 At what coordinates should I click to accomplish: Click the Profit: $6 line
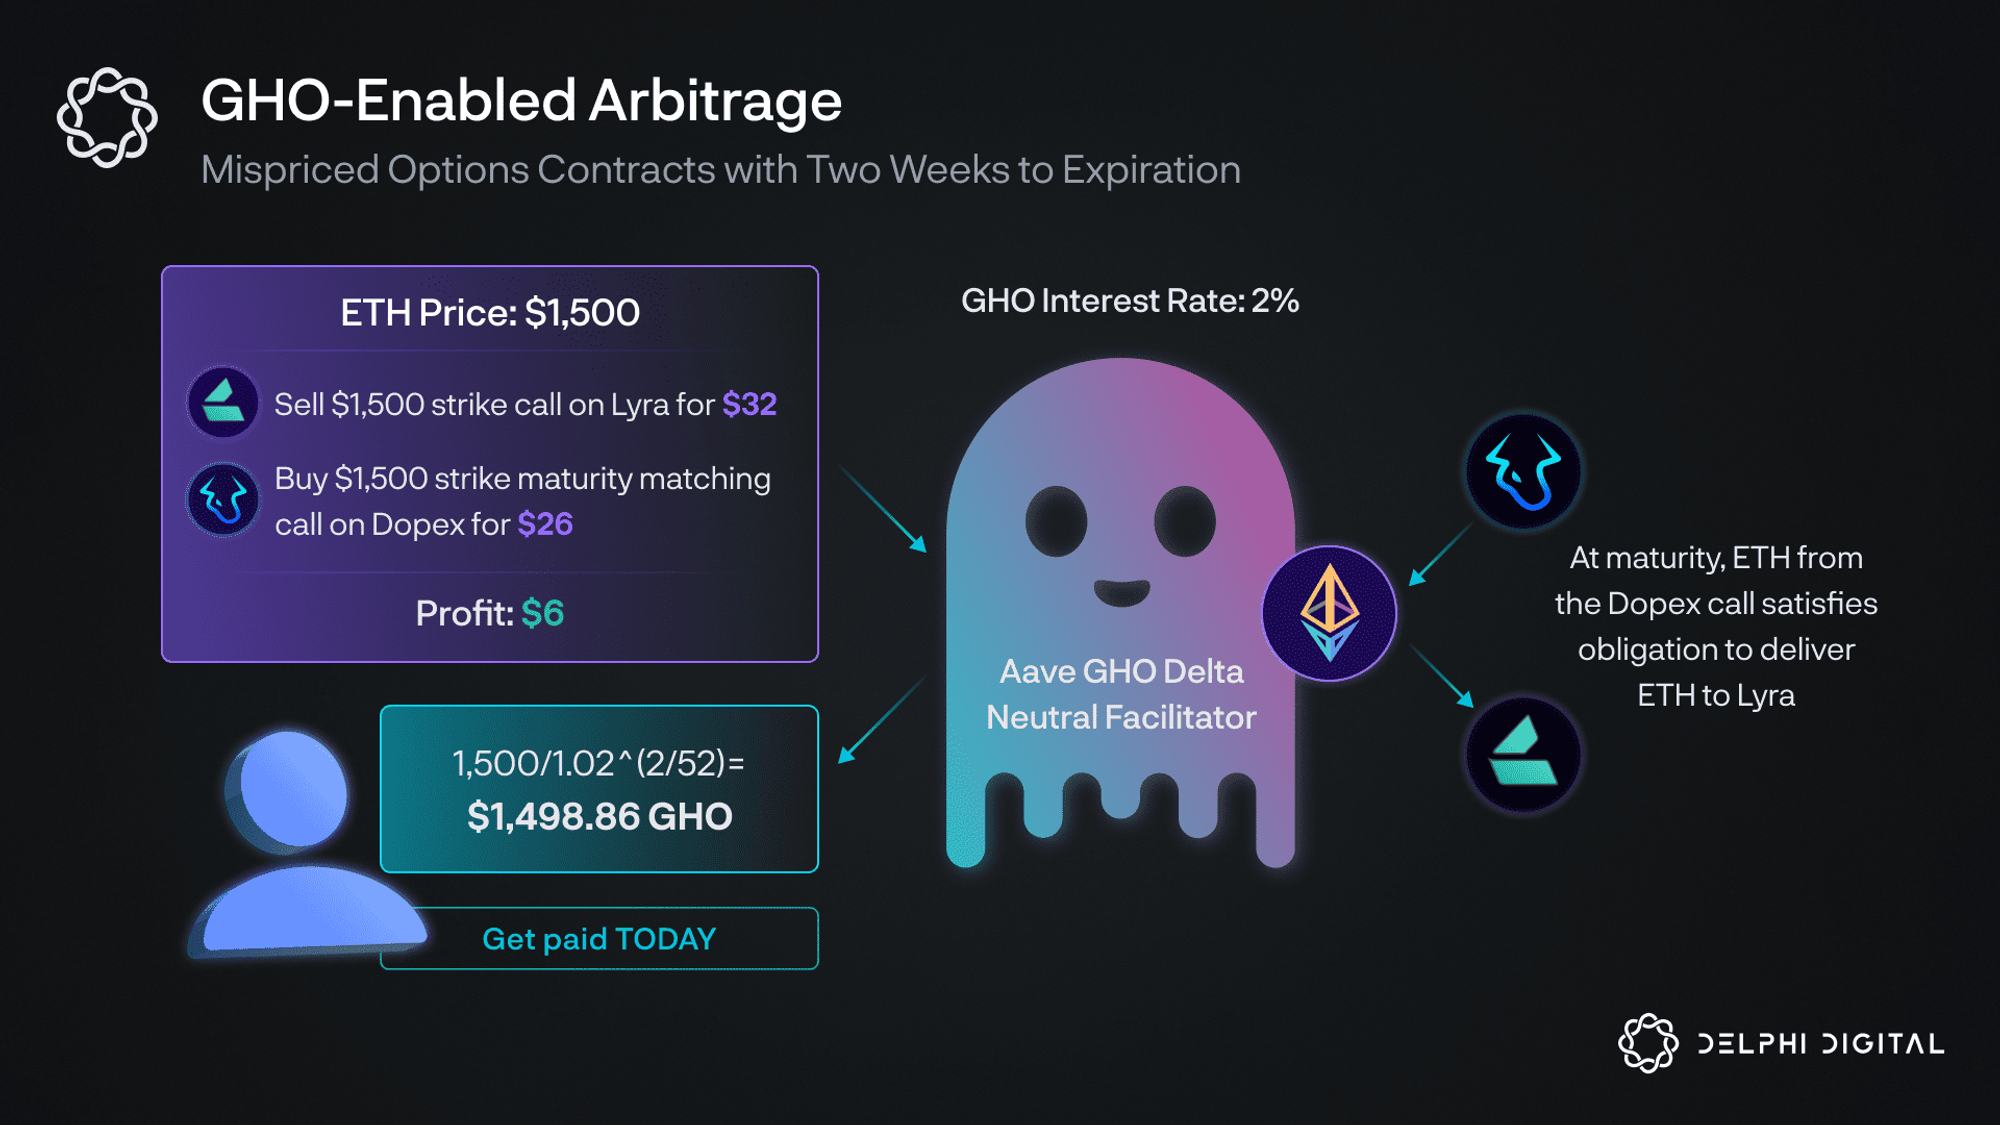tap(490, 613)
